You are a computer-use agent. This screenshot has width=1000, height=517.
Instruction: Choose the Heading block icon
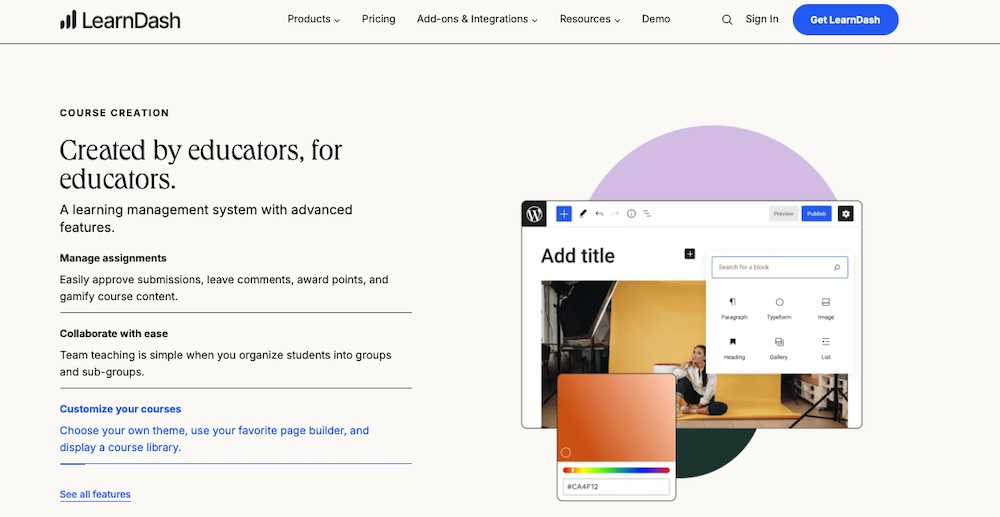tap(733, 342)
